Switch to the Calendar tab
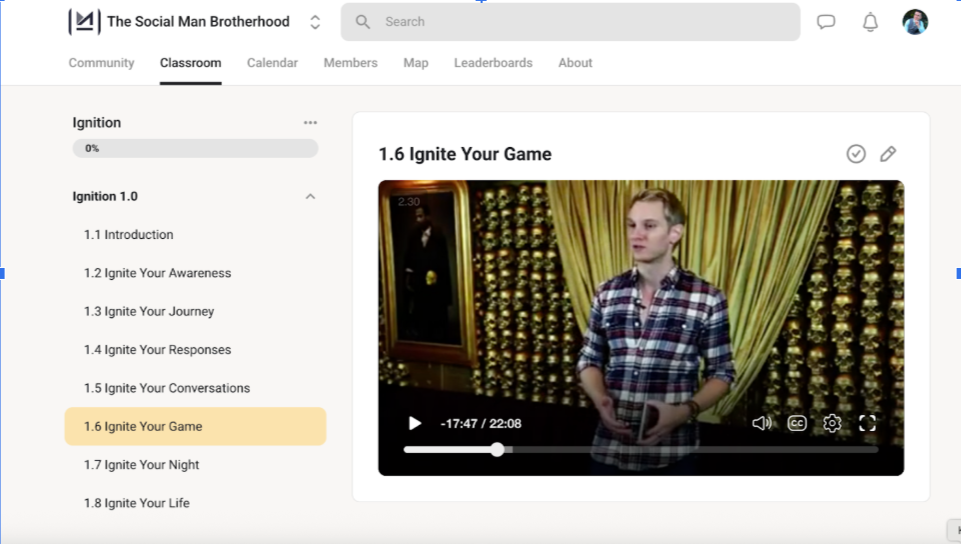Screen dimensions: 961x544 point(272,63)
